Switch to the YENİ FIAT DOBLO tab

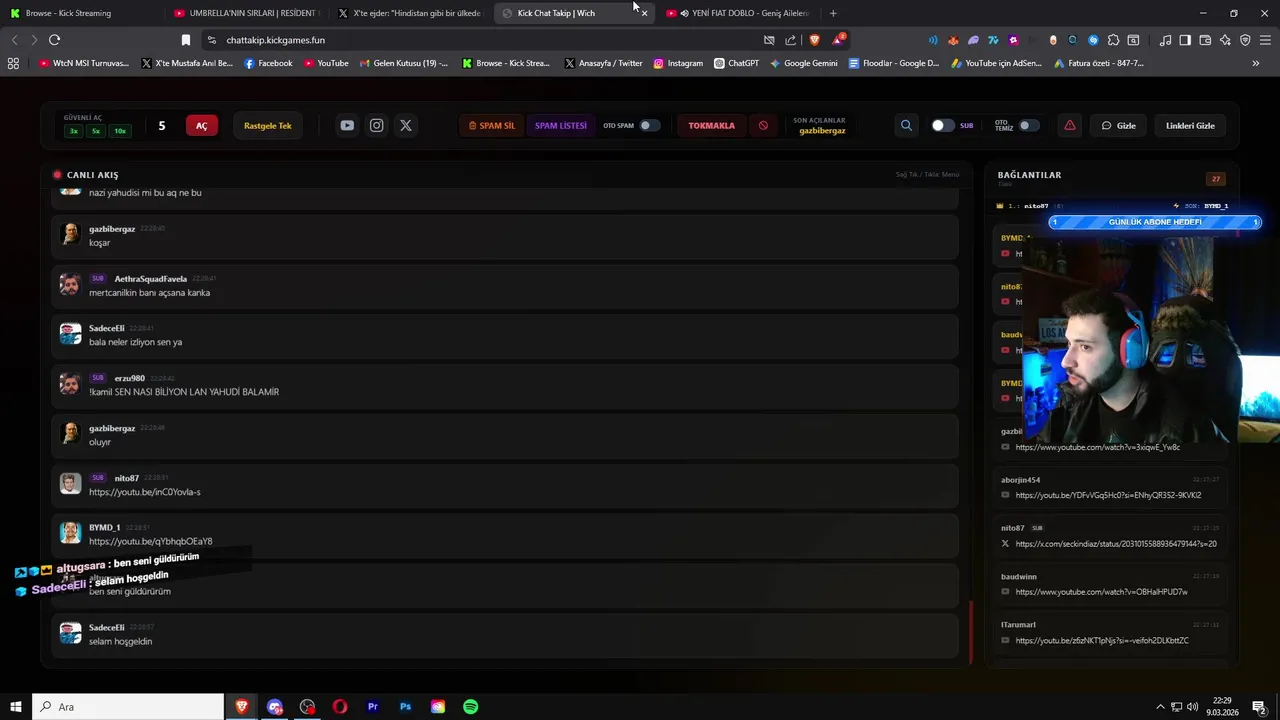click(x=738, y=13)
